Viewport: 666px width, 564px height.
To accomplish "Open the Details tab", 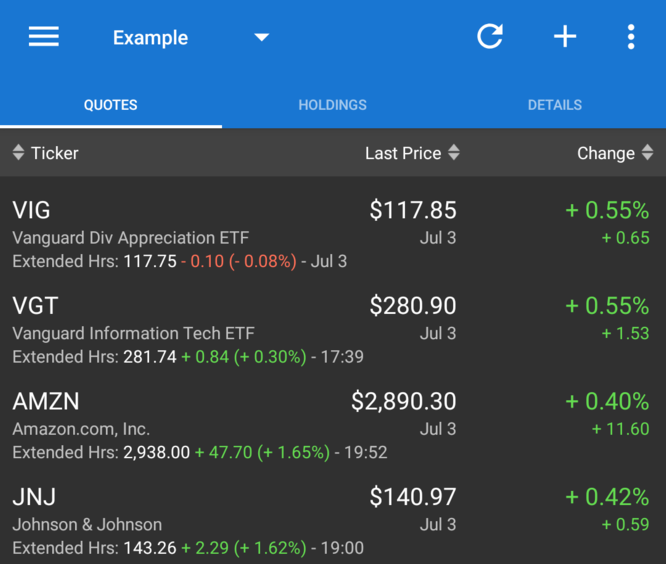I will [x=554, y=105].
